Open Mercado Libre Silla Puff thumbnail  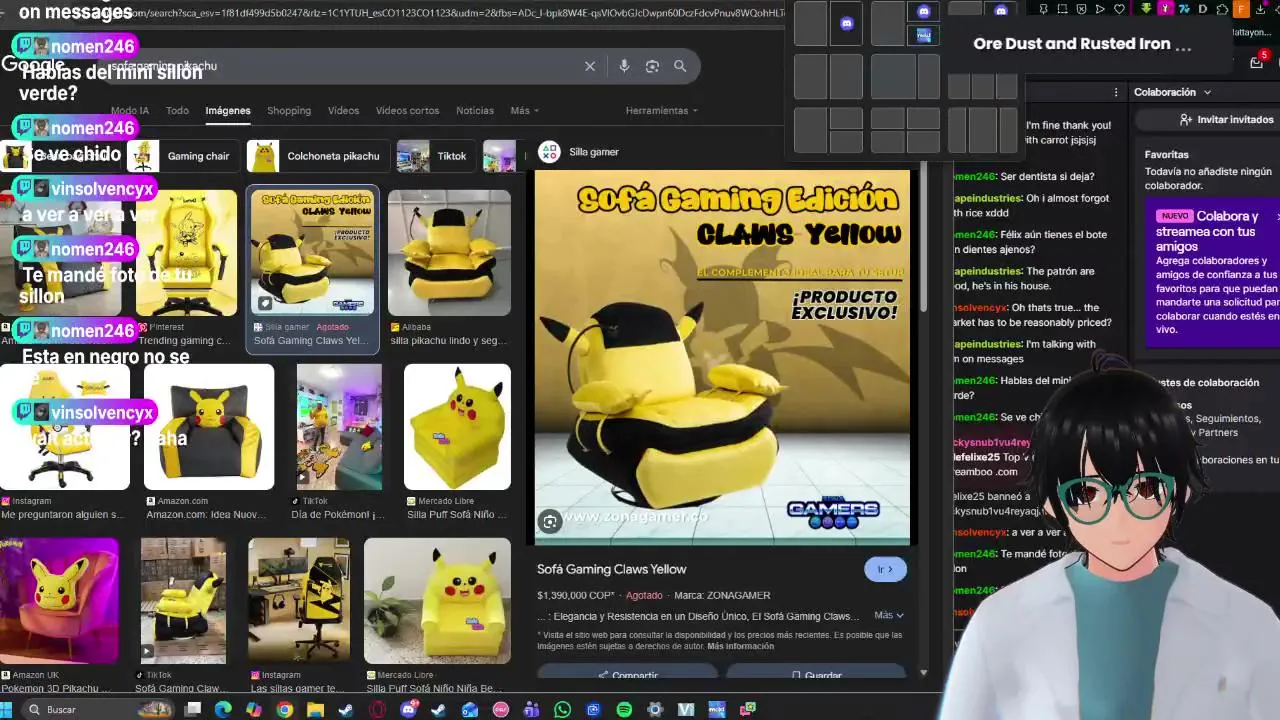click(x=457, y=427)
